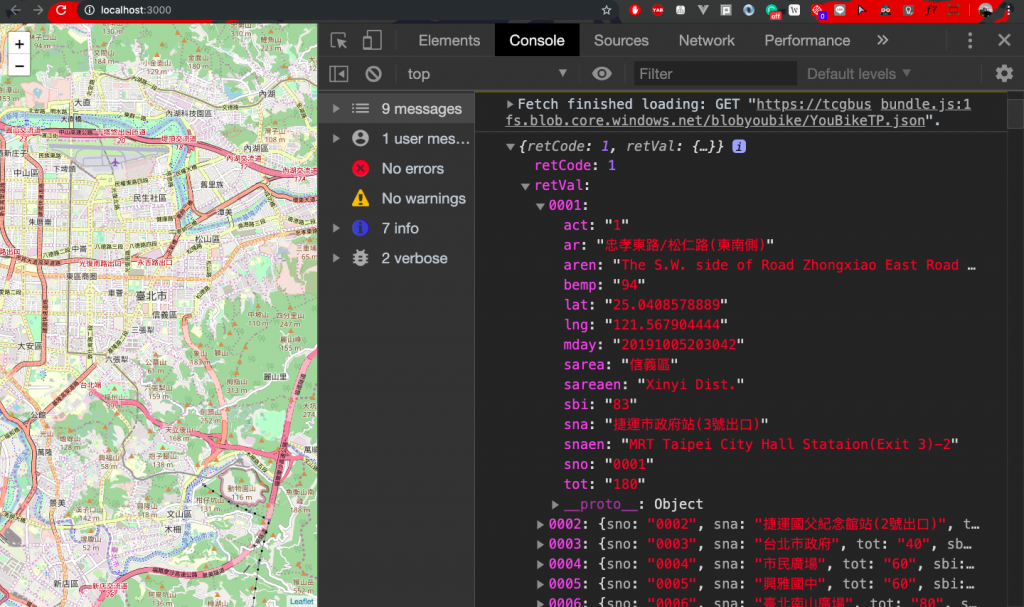1024x607 pixels.
Task: Open the Elements tab
Action: pos(449,41)
